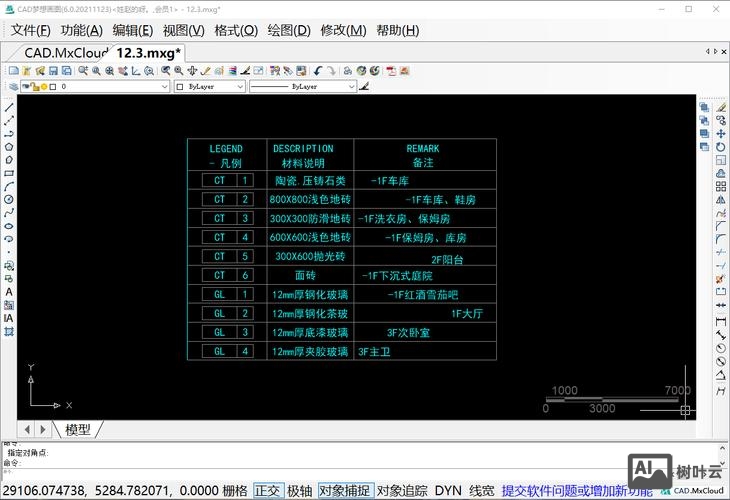Click the Save file icon
The height and width of the screenshot is (500, 730).
pyautogui.click(x=53, y=71)
